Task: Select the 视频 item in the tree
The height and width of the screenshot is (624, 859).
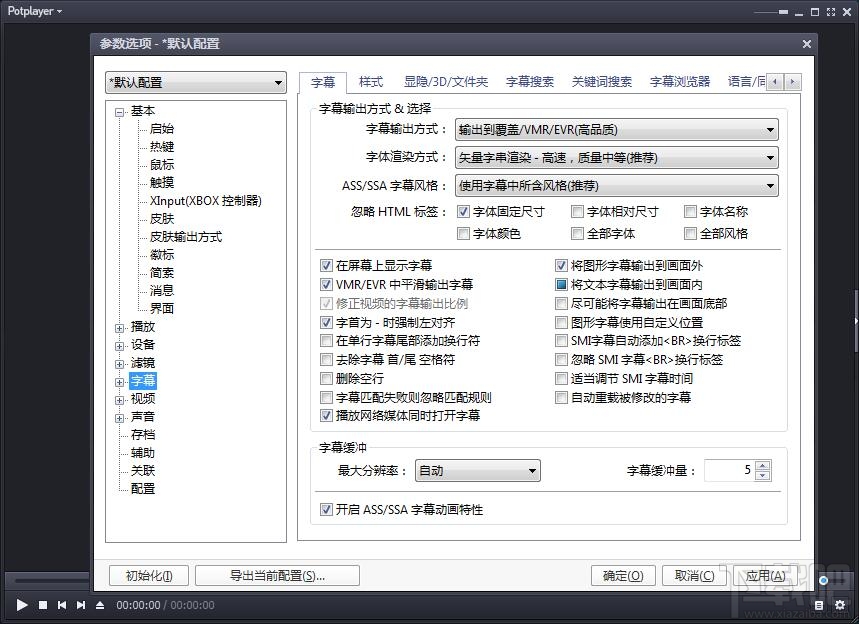Action: [x=141, y=398]
